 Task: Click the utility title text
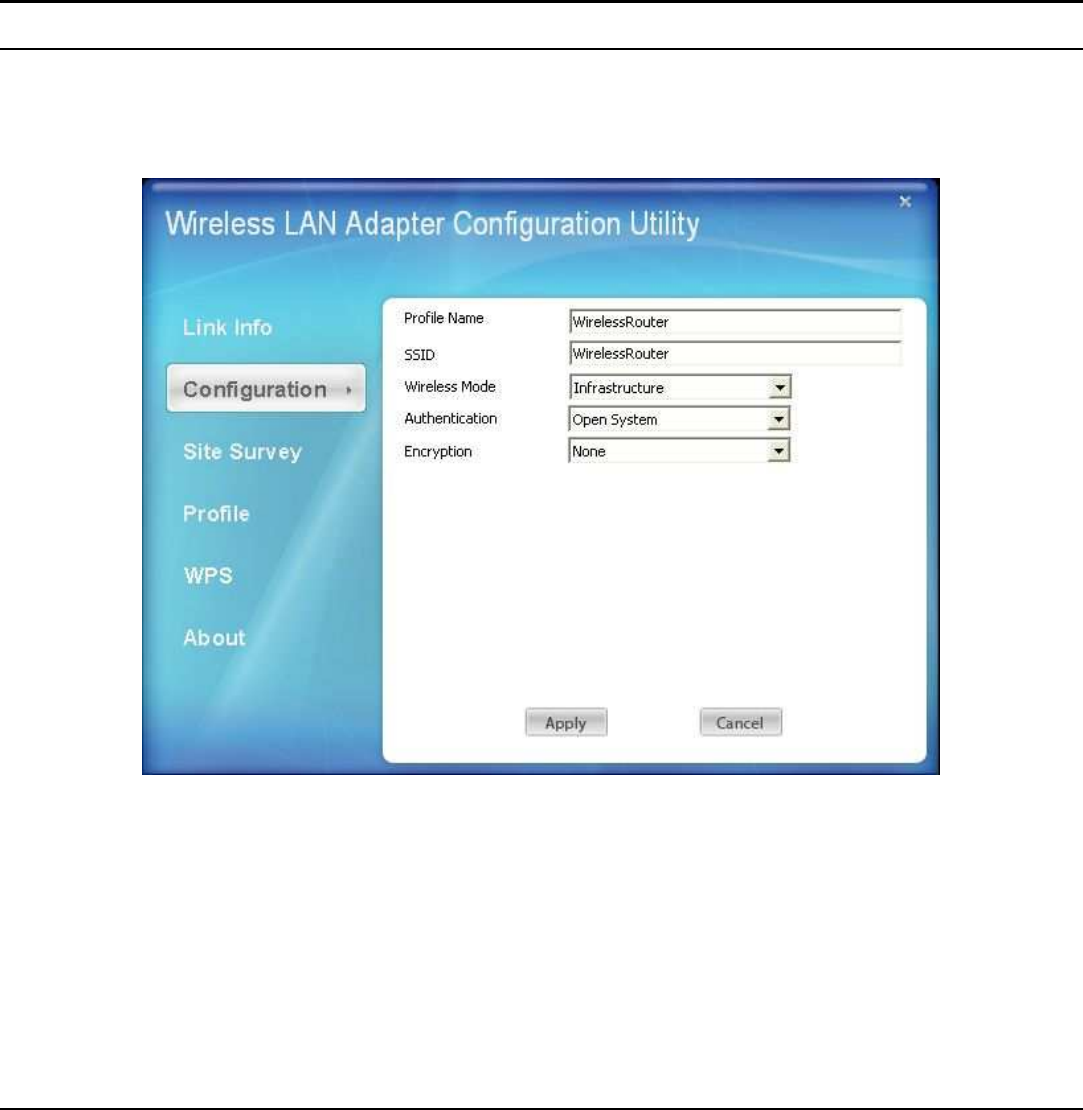pos(432,224)
